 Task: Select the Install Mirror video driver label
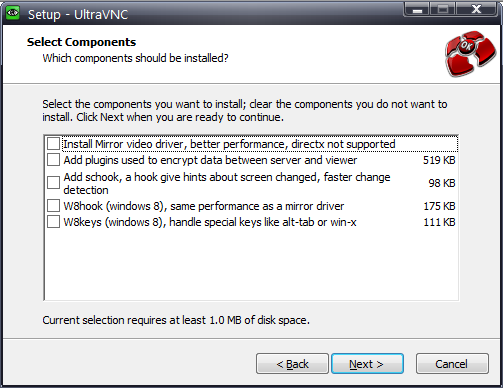pos(229,144)
